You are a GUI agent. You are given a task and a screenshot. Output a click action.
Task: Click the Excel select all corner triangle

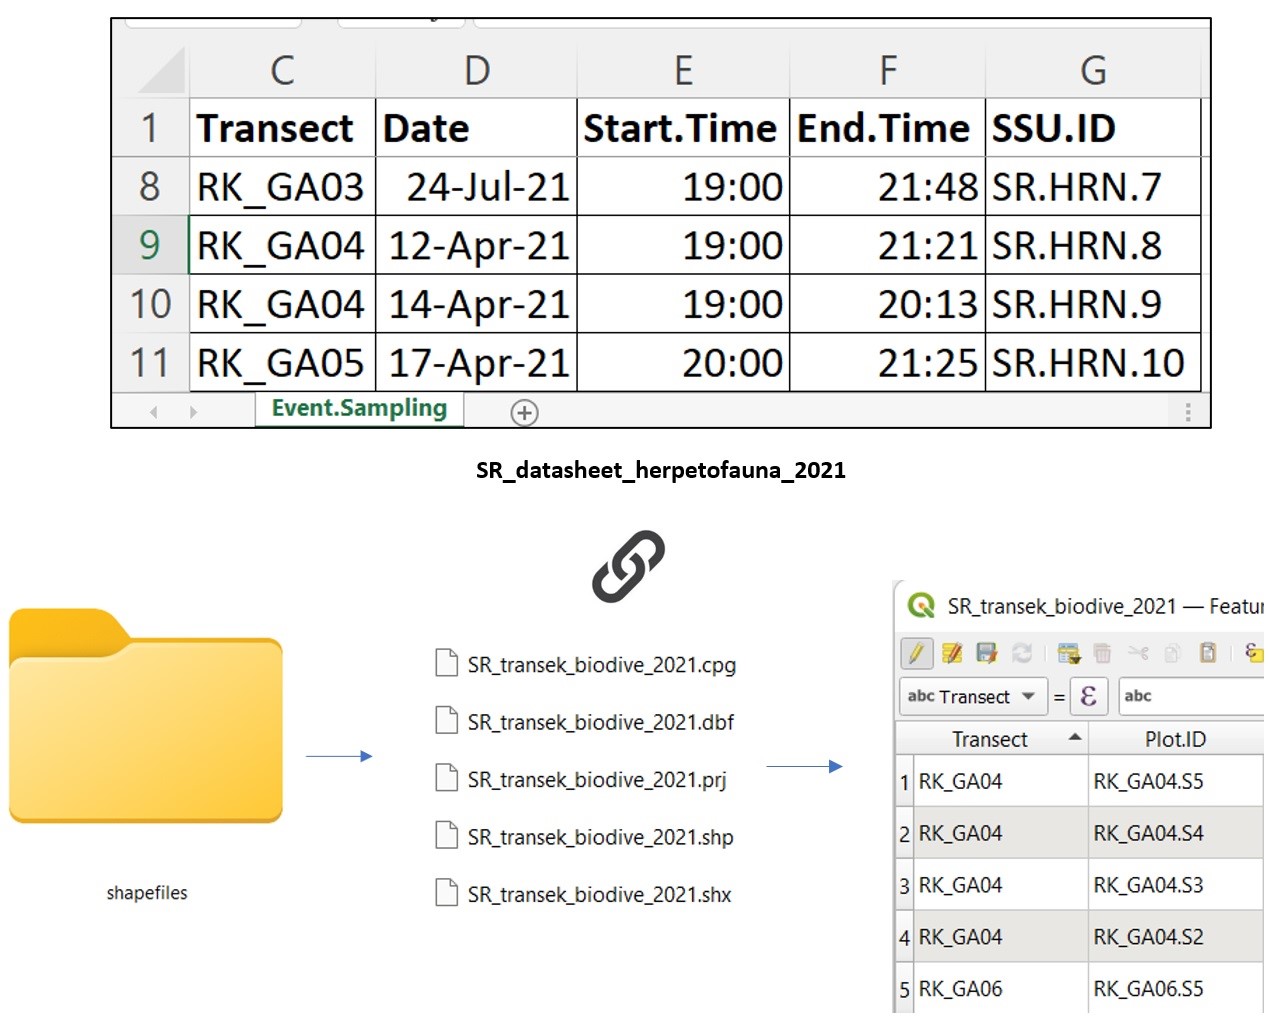[x=160, y=72]
